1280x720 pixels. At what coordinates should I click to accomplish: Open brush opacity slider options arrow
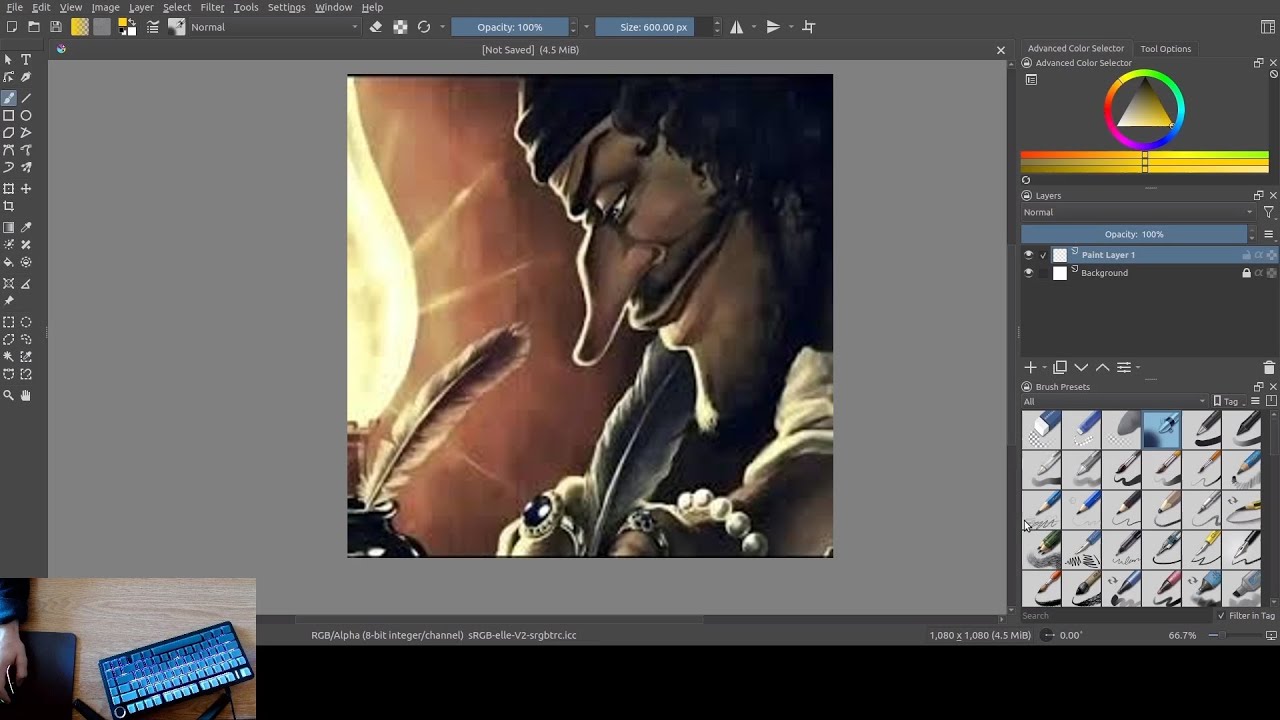pyautogui.click(x=586, y=27)
